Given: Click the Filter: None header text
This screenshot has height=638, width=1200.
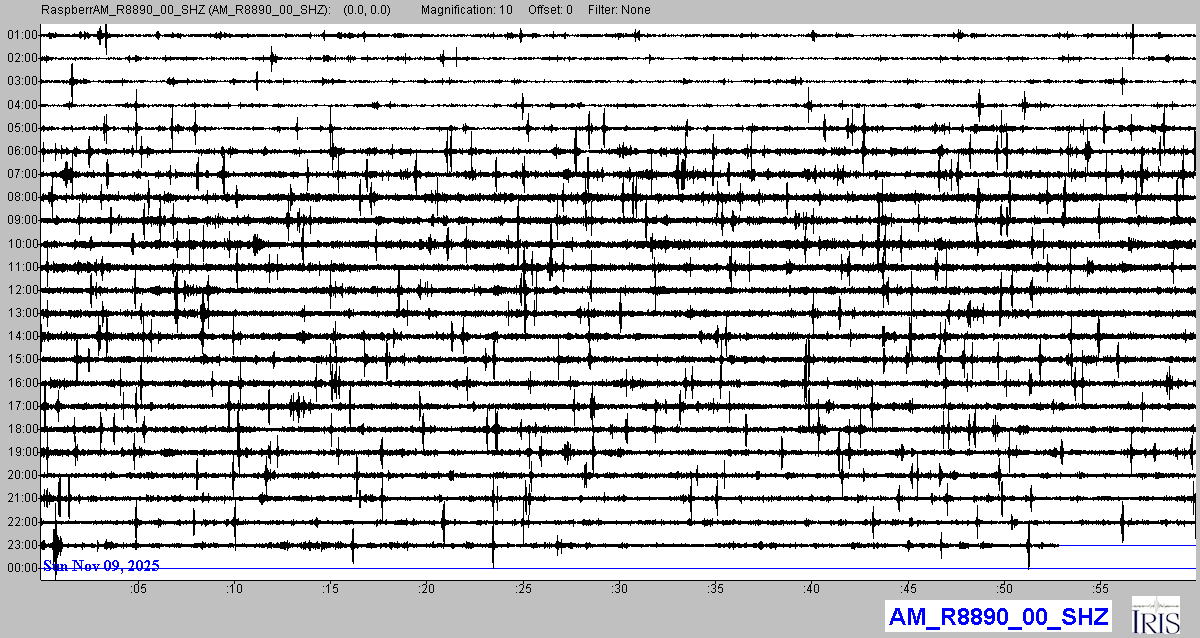Looking at the screenshot, I should pyautogui.click(x=620, y=10).
